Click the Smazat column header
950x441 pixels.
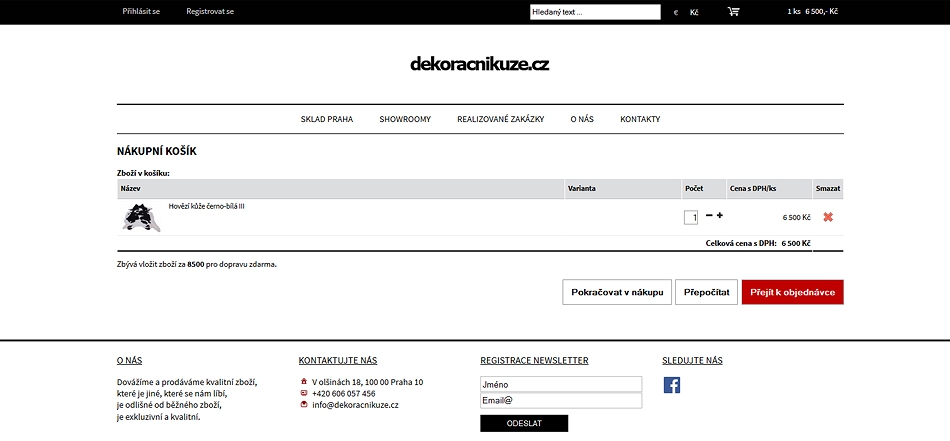pyautogui.click(x=828, y=188)
